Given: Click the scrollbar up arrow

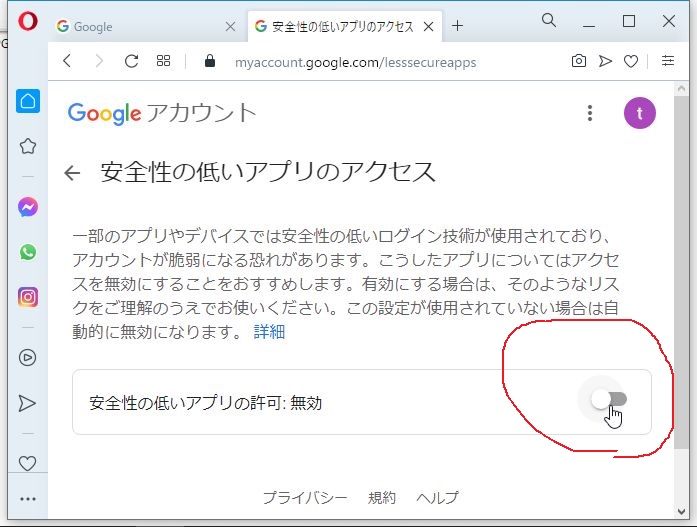Looking at the screenshot, I should 681,88.
